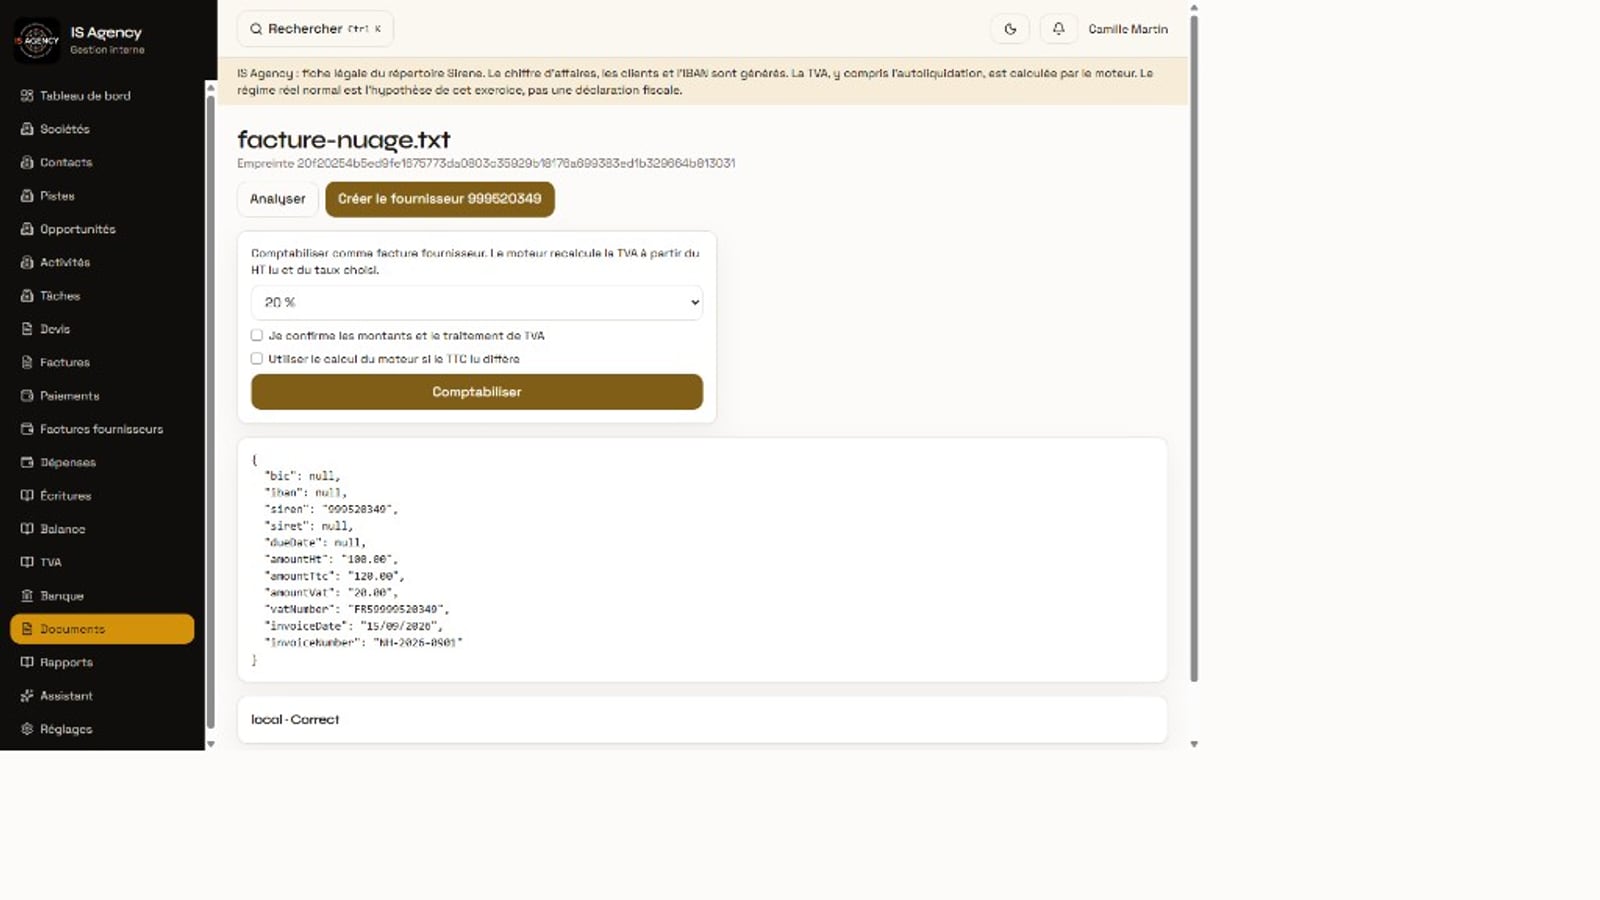Viewport: 1600px width, 900px height.
Task: Open the Réglages menu label
Action: (66, 729)
